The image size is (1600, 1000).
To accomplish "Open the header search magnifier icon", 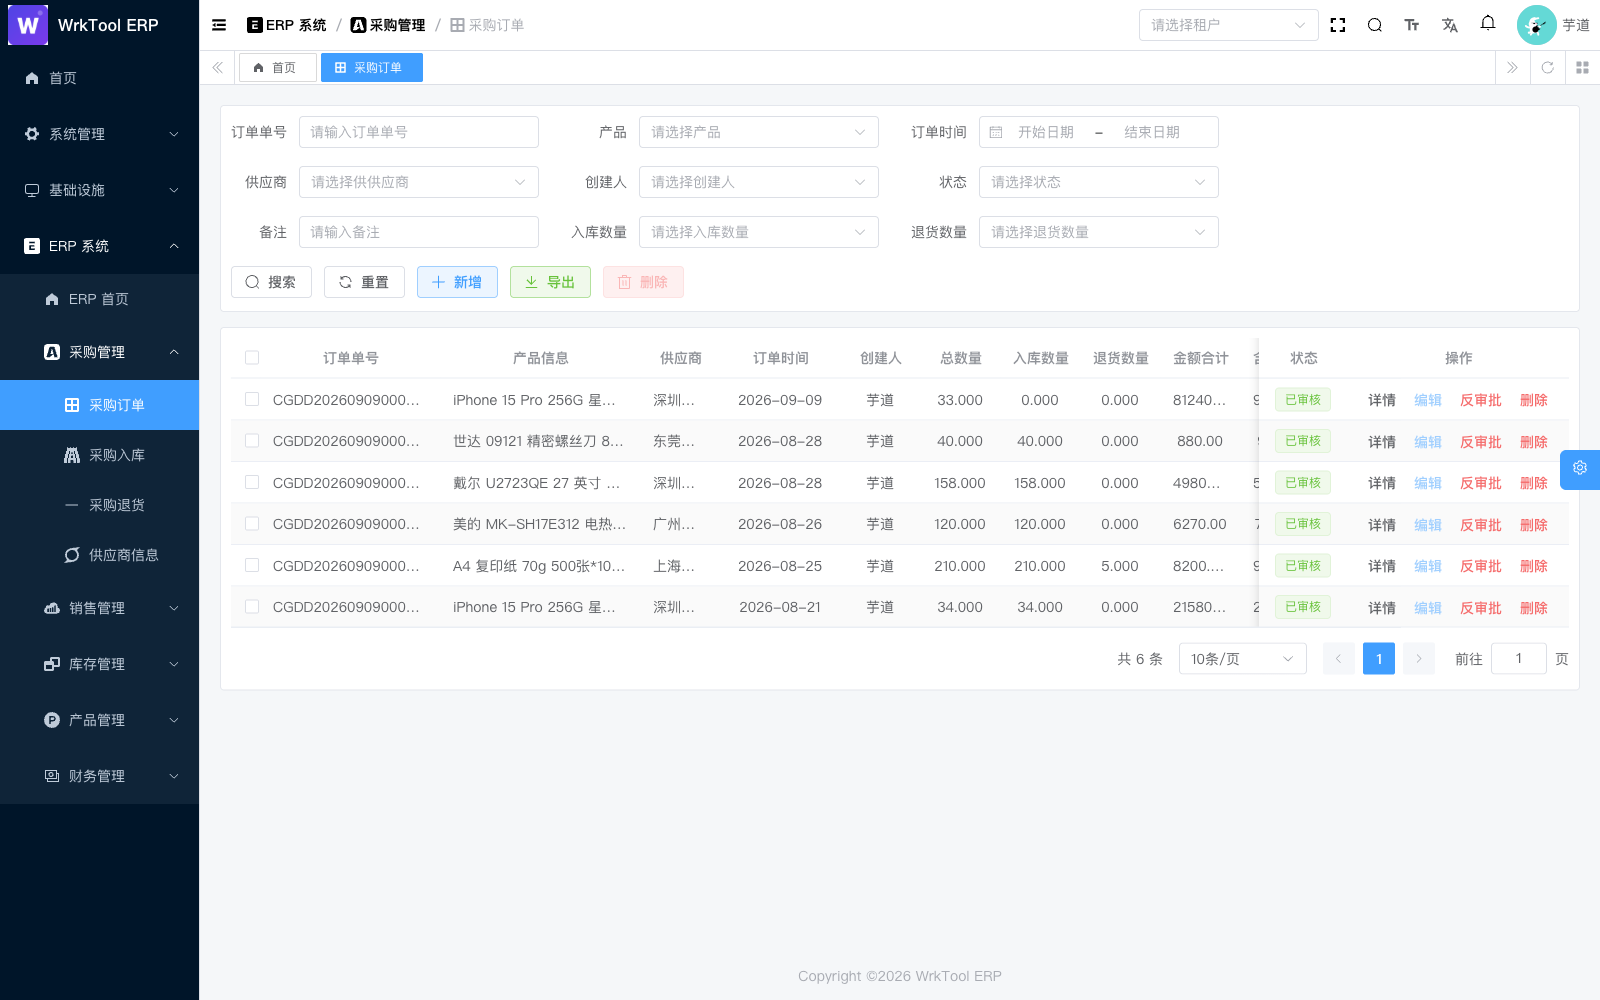I will point(1375,25).
